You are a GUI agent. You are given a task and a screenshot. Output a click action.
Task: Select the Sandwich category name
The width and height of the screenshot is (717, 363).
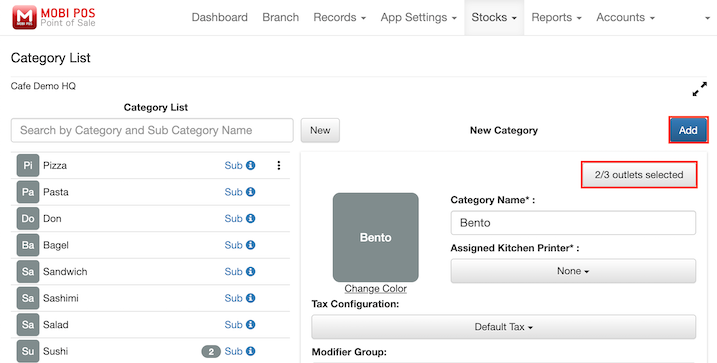pos(65,272)
